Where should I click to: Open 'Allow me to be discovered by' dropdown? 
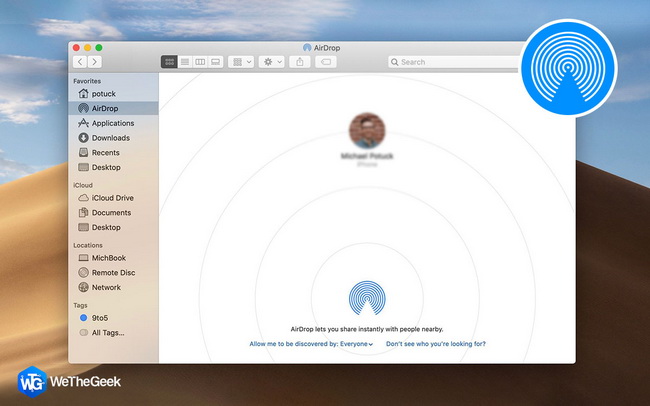coord(311,344)
